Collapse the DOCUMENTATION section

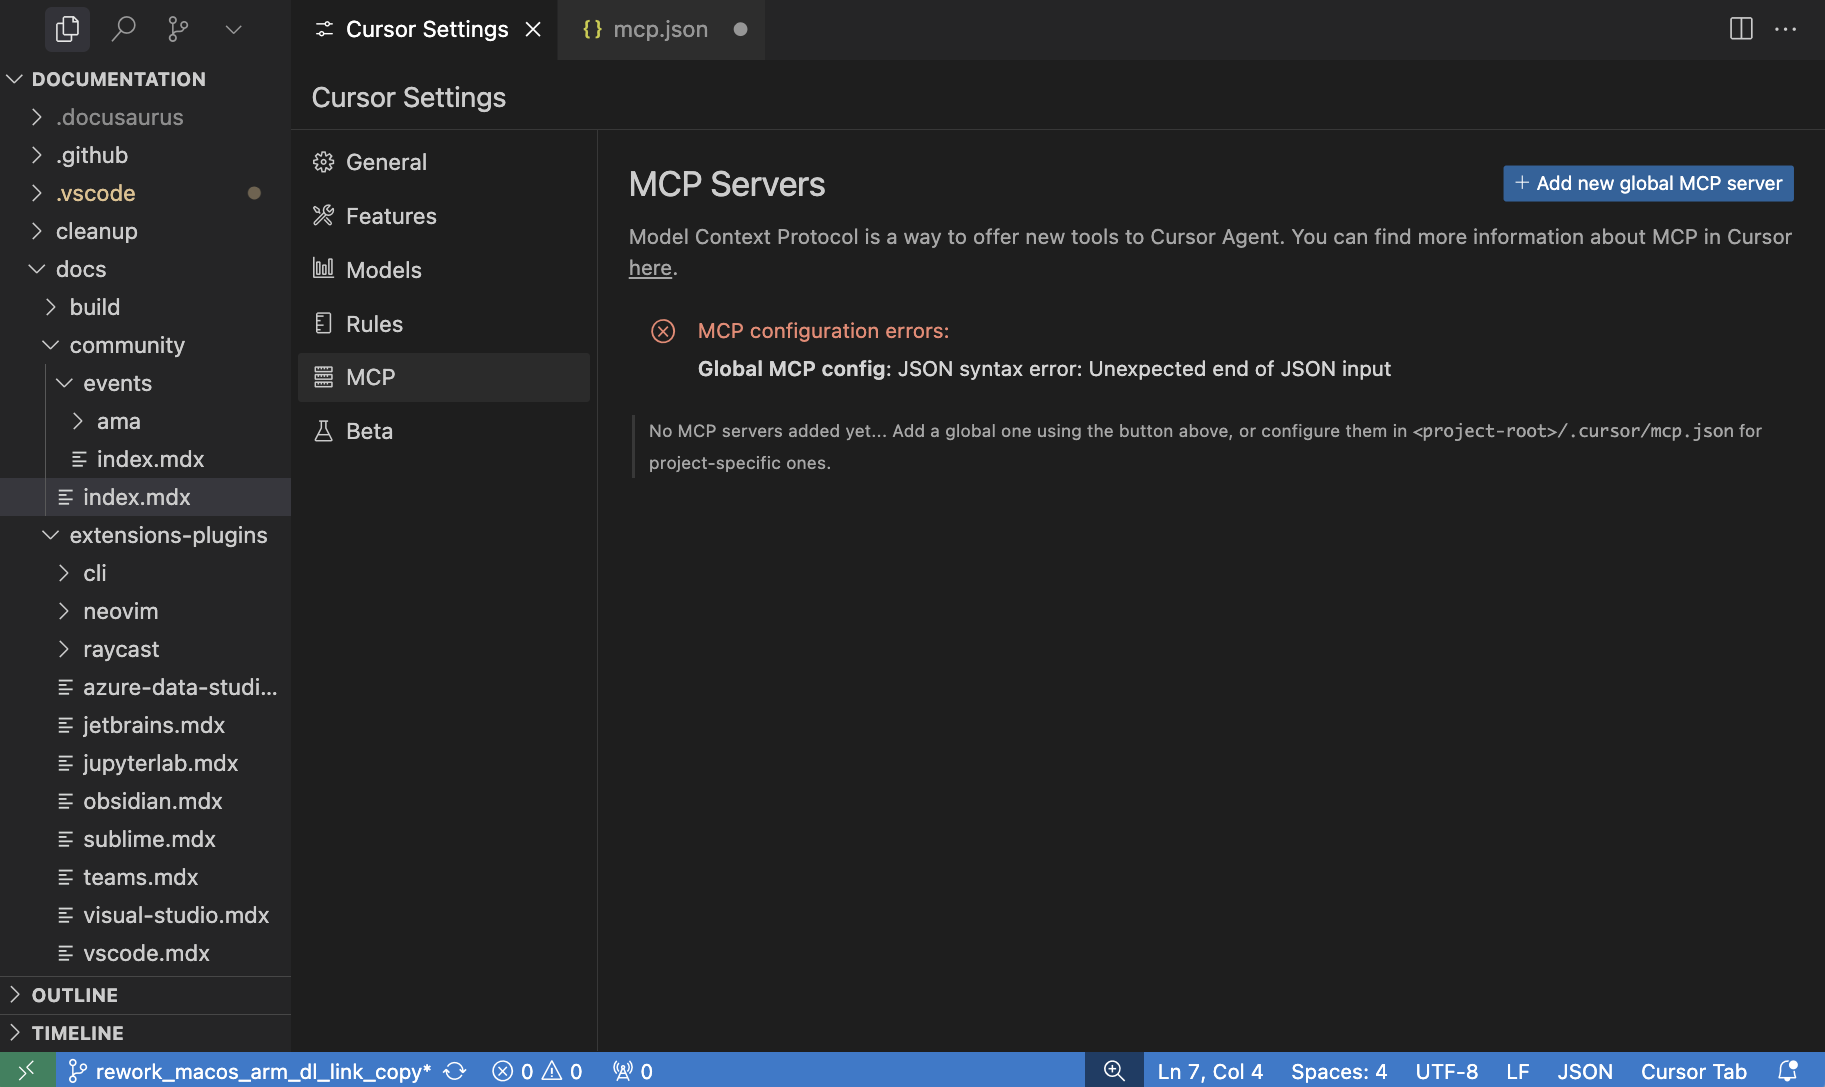pyautogui.click(x=146, y=79)
